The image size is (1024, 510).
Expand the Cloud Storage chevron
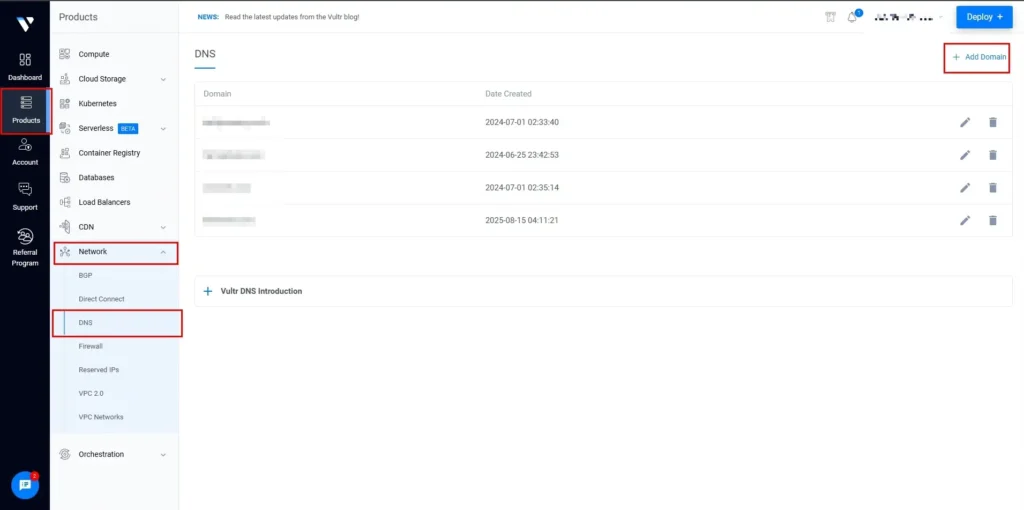coord(163,79)
